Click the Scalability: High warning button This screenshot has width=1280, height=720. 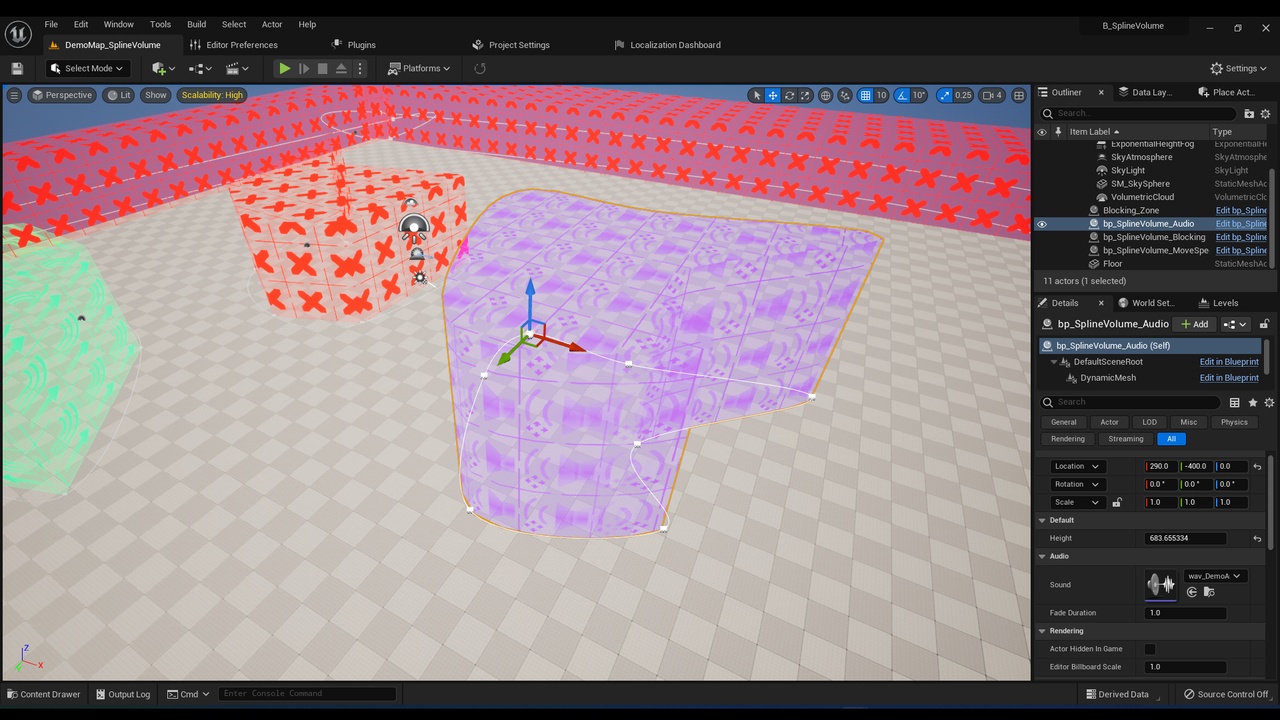click(x=212, y=95)
